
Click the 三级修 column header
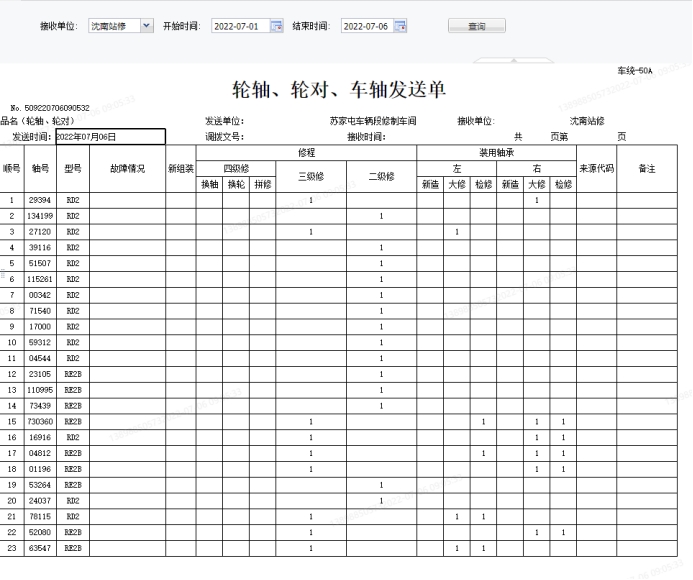point(311,176)
